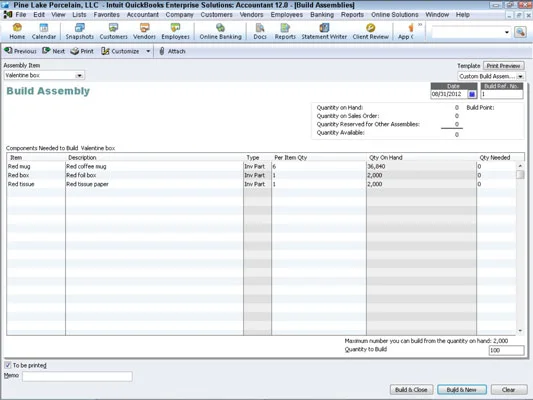Click the date calendar picker icon
The height and width of the screenshot is (400, 533).
pyautogui.click(x=472, y=94)
